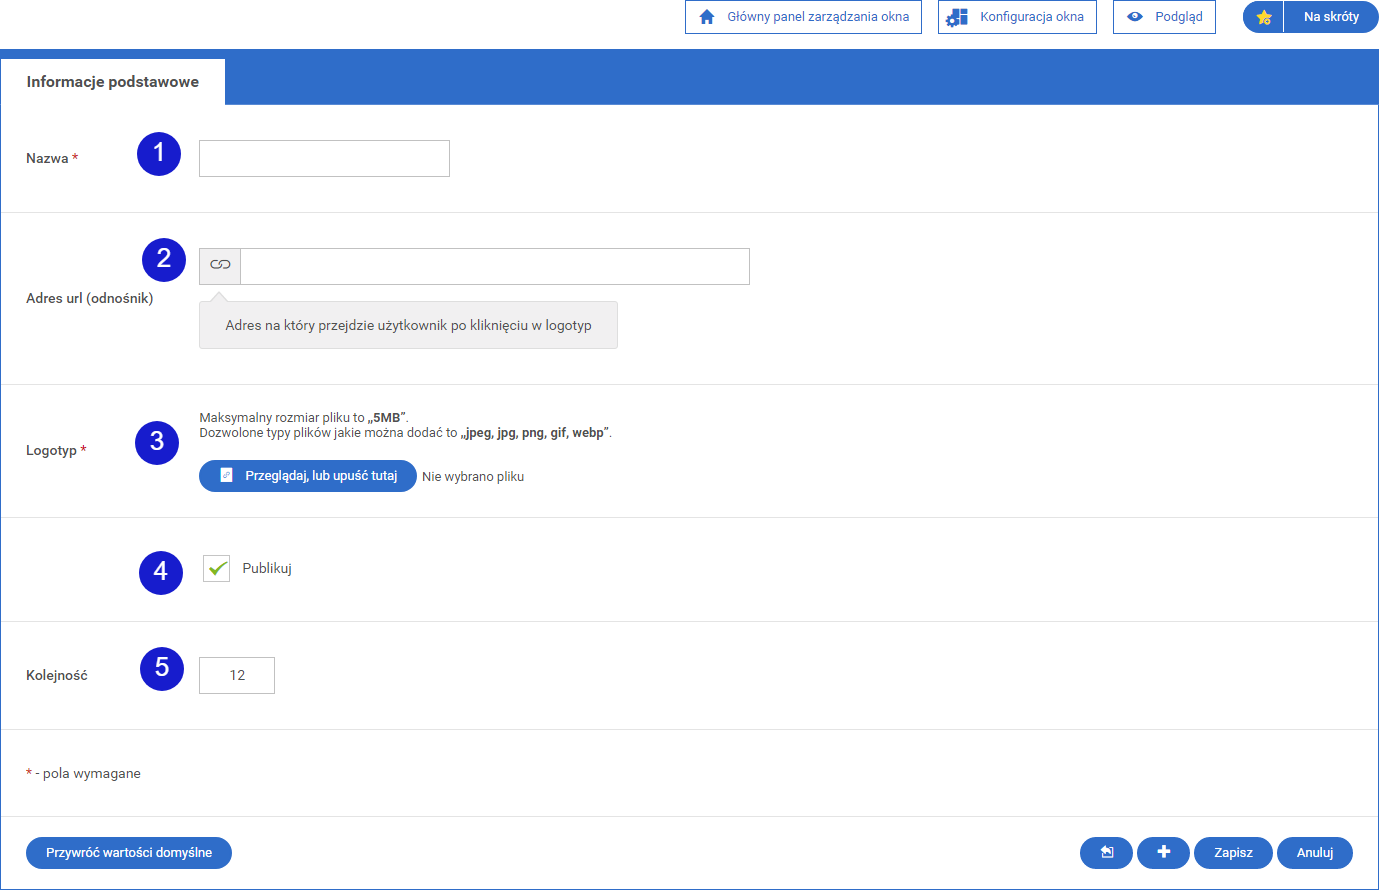Uncheck the Publikuj checkbox
1381x891 pixels.
[217, 569]
